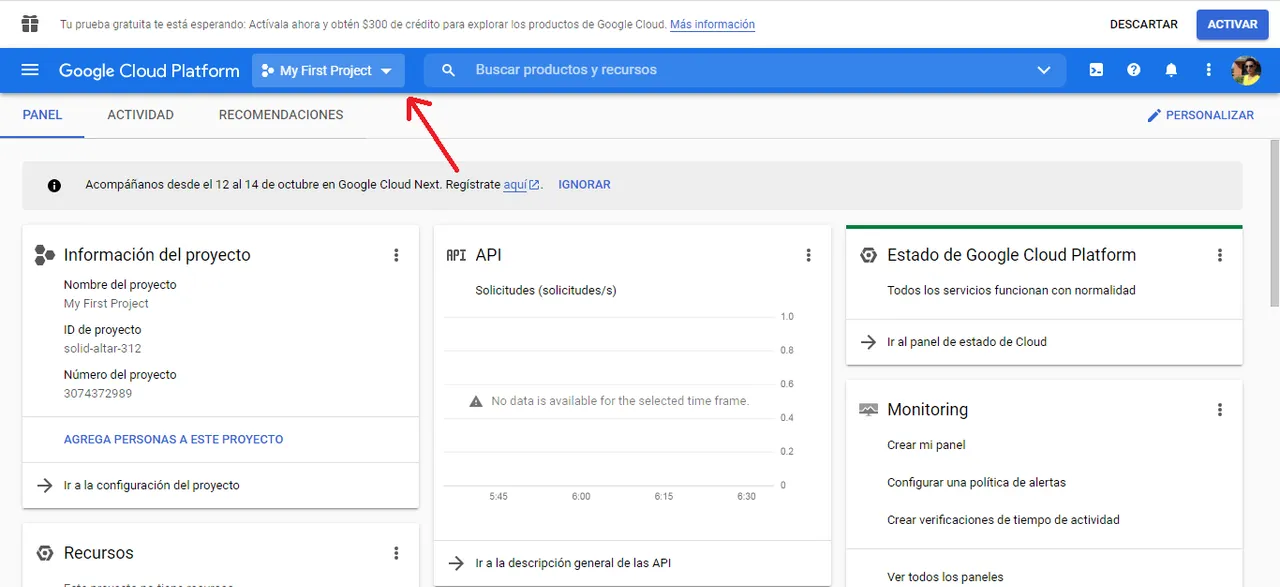Open API card three-dot menu
This screenshot has width=1280, height=587.
[809, 255]
